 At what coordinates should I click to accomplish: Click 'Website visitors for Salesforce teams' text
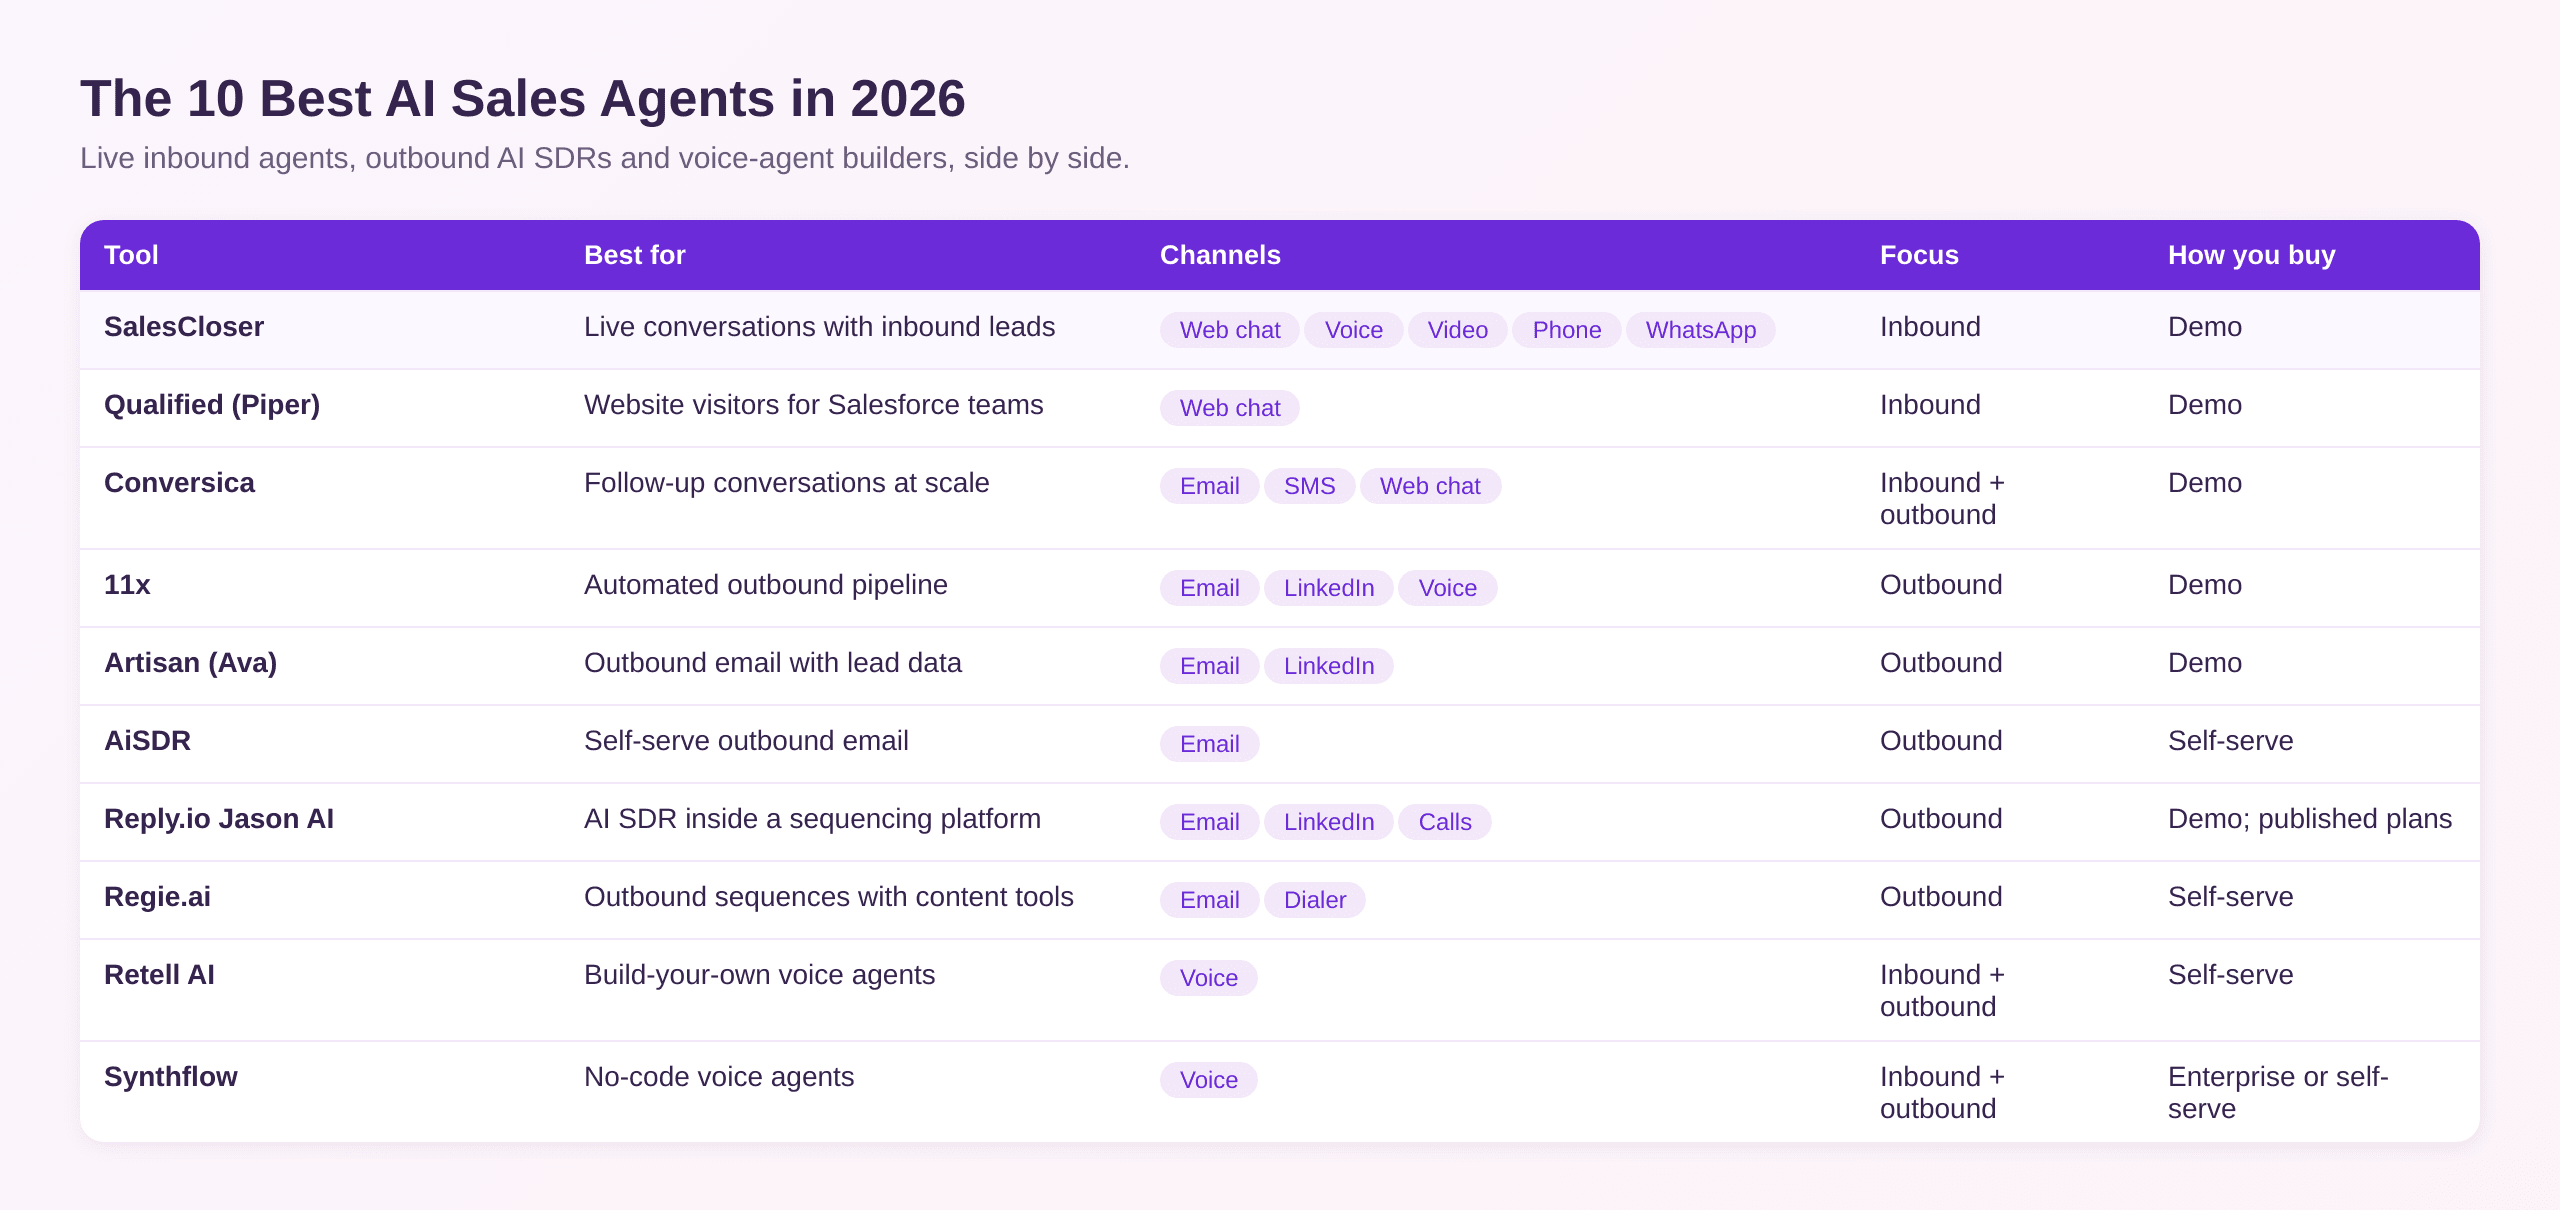813,405
